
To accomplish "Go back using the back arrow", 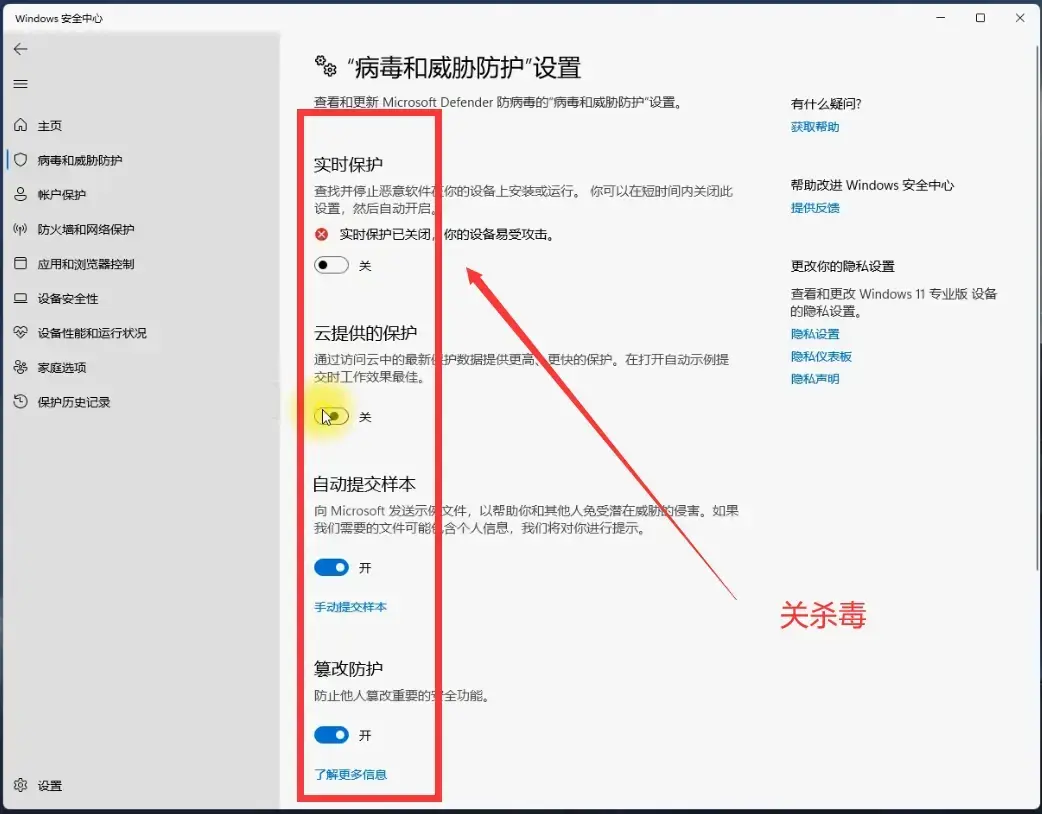I will [x=21, y=49].
